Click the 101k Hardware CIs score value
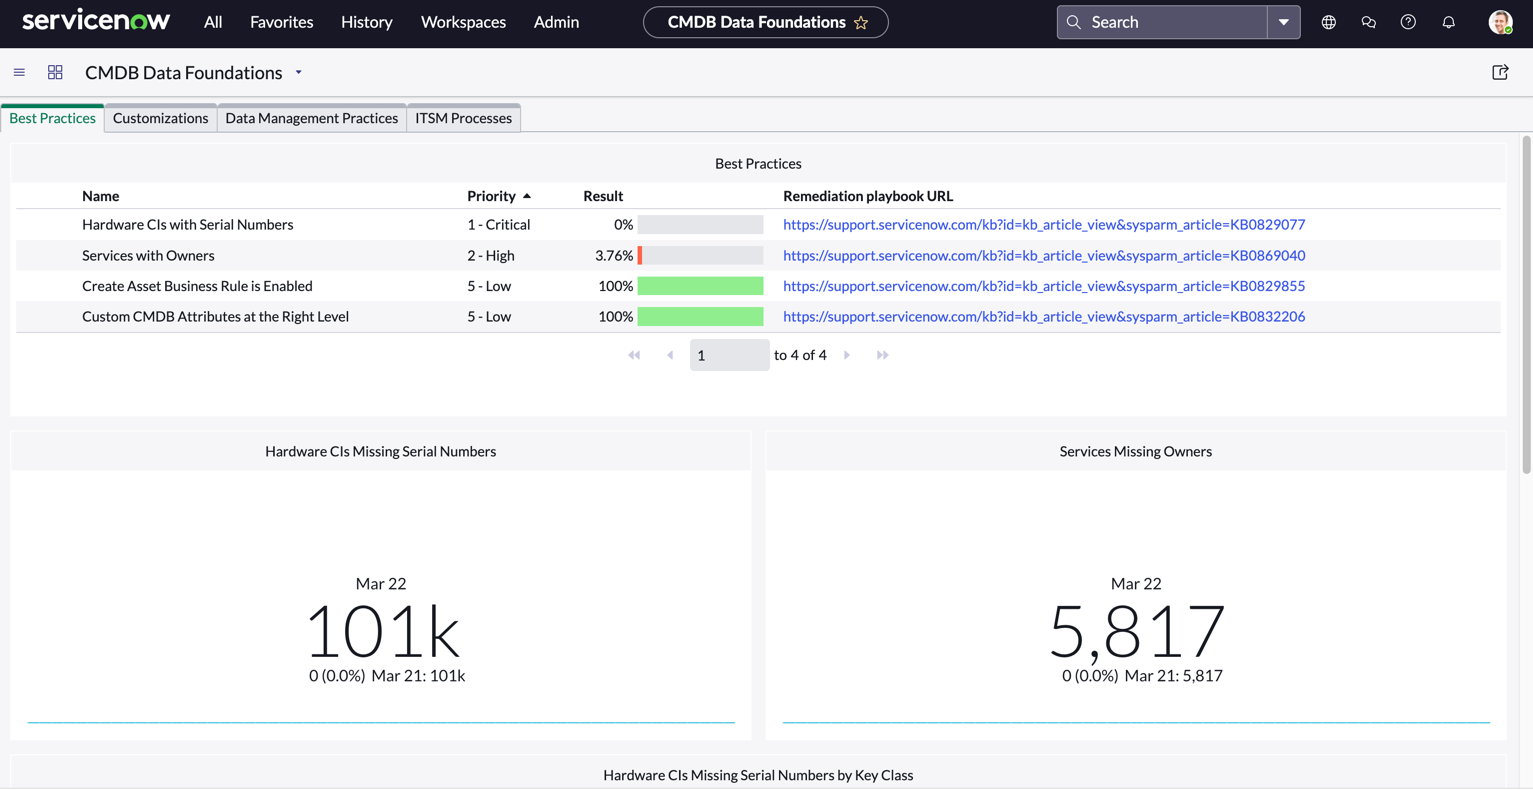Image resolution: width=1533 pixels, height=790 pixels. pyautogui.click(x=382, y=632)
